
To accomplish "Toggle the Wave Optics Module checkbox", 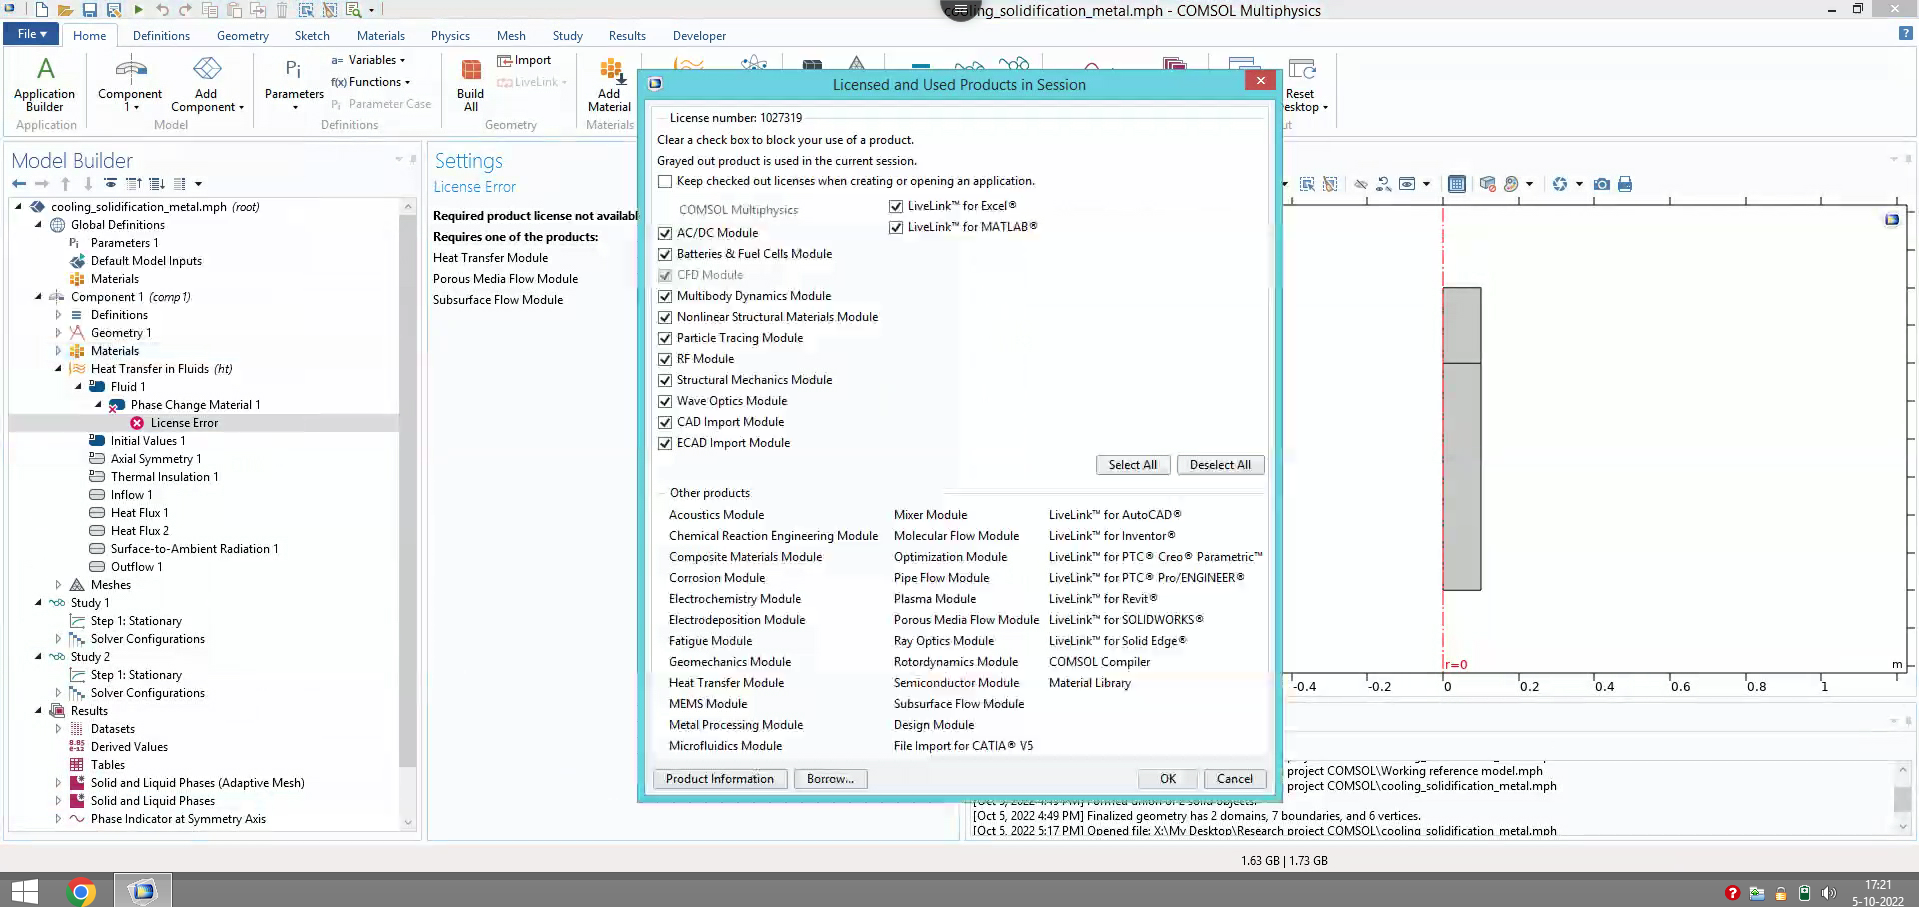I will coord(665,401).
